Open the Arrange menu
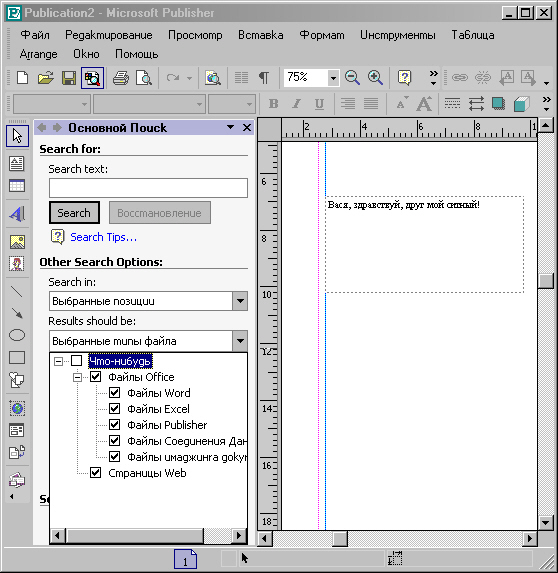Image resolution: width=558 pixels, height=573 pixels. coord(38,54)
